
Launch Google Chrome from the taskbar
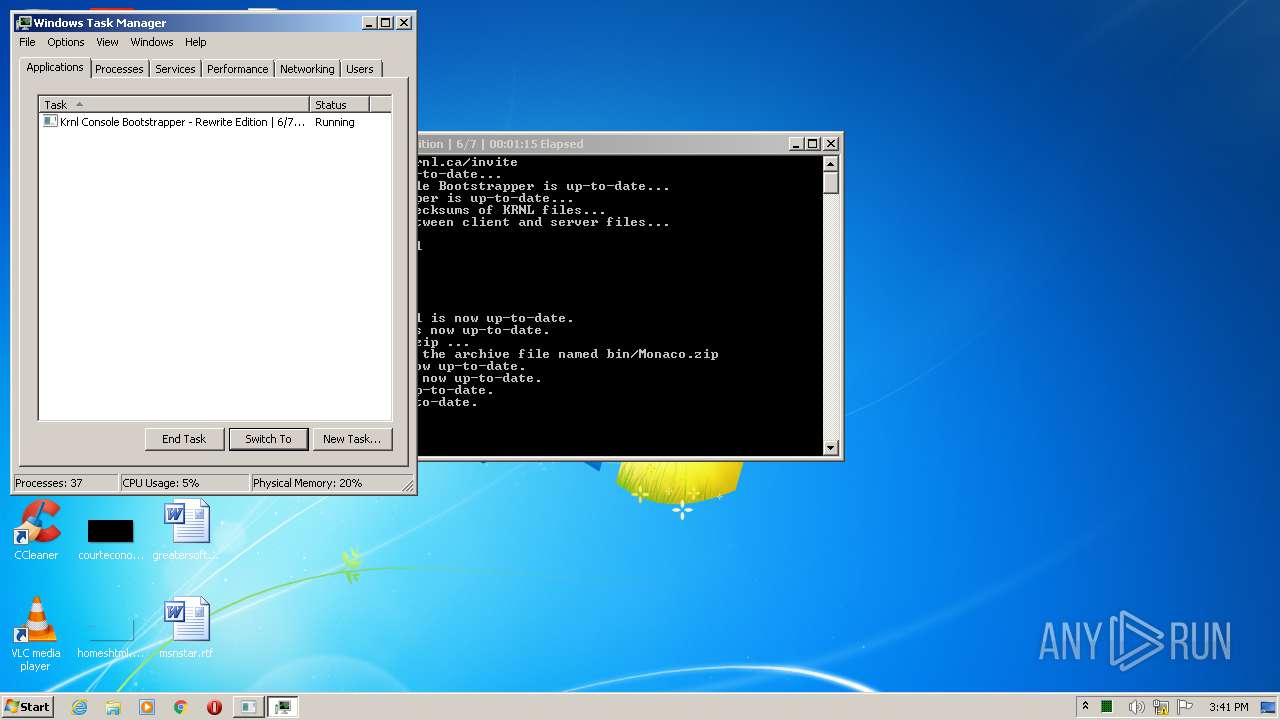(180, 707)
